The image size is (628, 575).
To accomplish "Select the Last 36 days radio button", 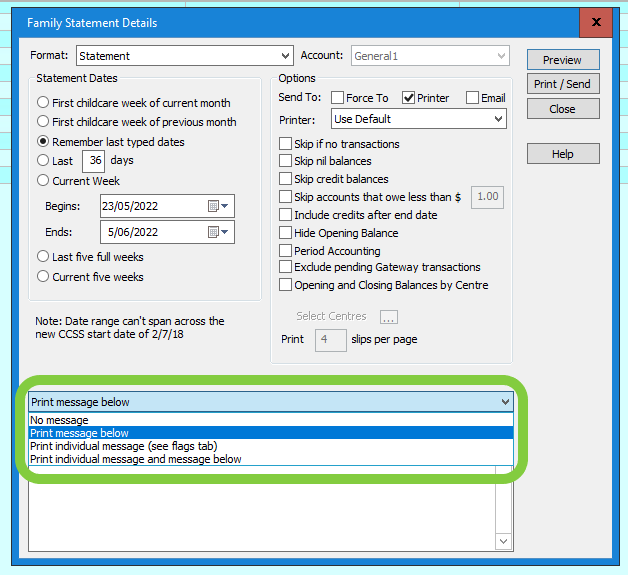I will [x=43, y=160].
